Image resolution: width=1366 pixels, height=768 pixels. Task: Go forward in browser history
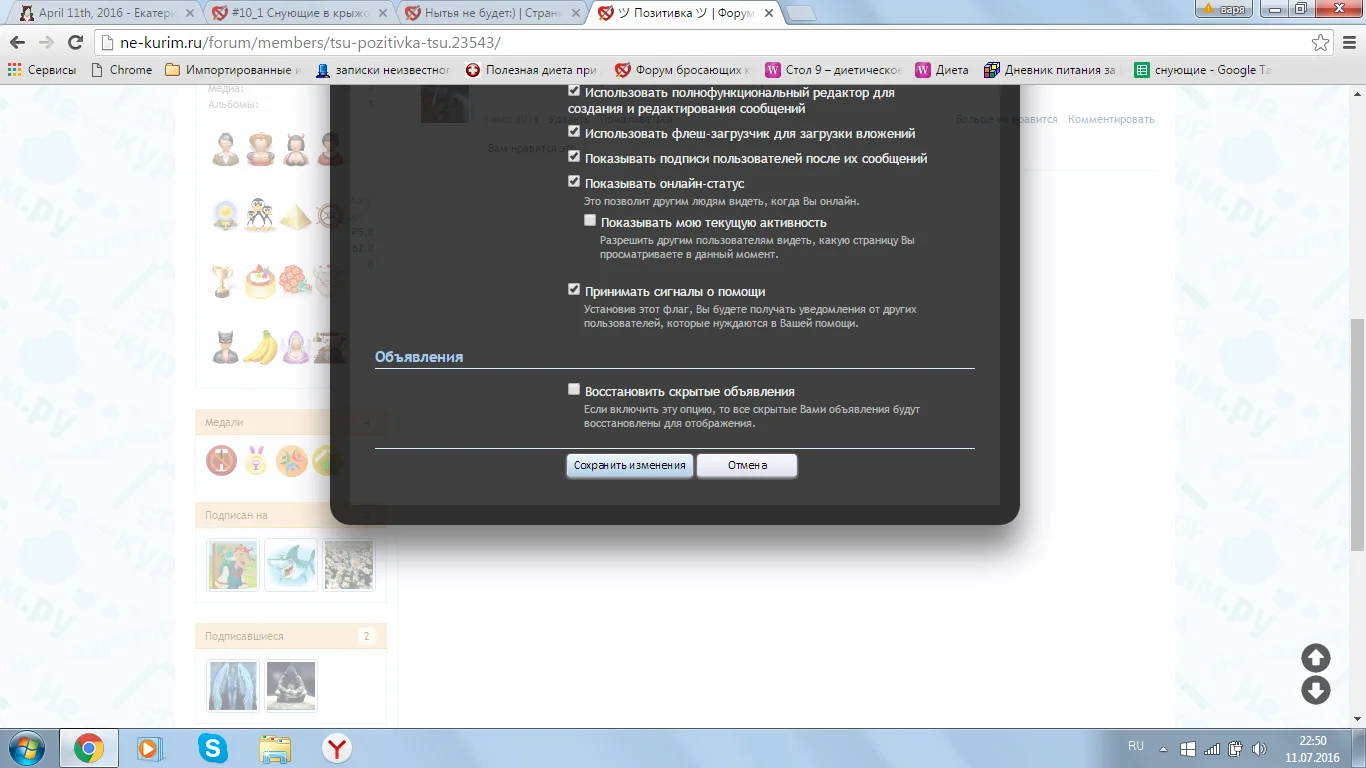click(46, 43)
